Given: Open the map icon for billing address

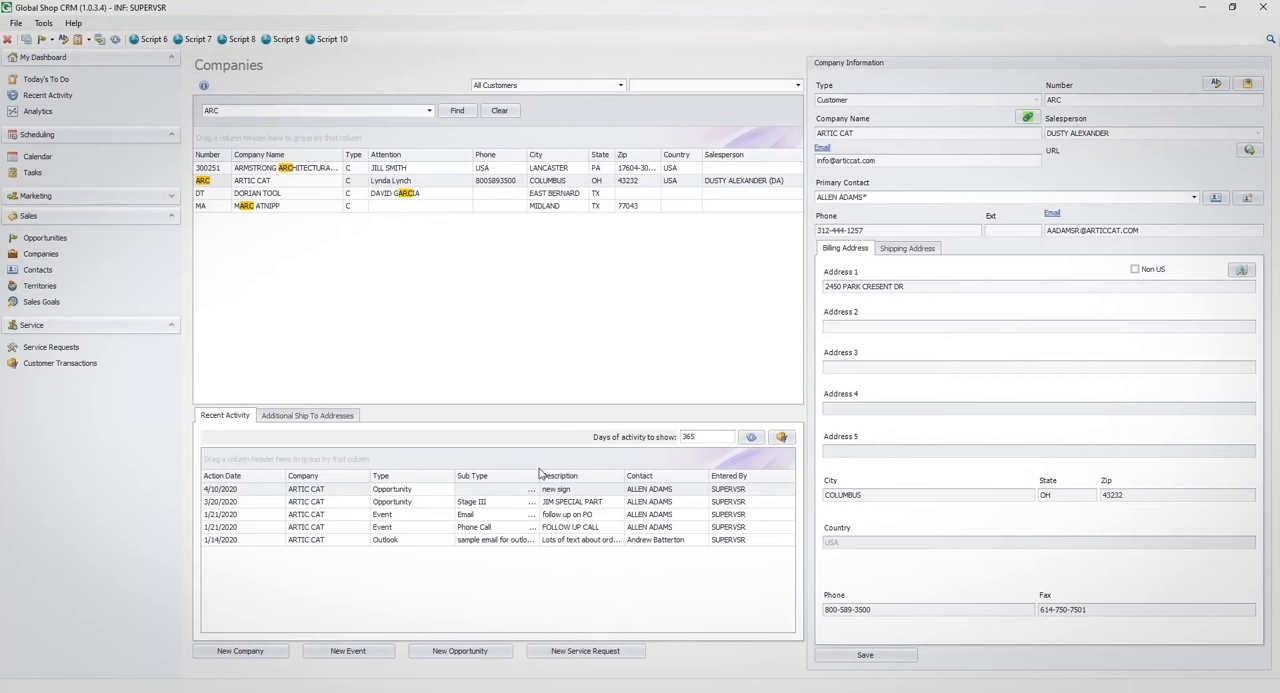Looking at the screenshot, I should click(1242, 270).
